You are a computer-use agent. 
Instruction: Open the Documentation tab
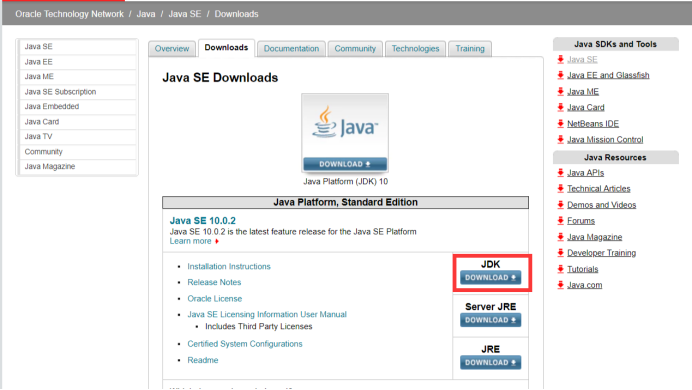[x=291, y=49]
